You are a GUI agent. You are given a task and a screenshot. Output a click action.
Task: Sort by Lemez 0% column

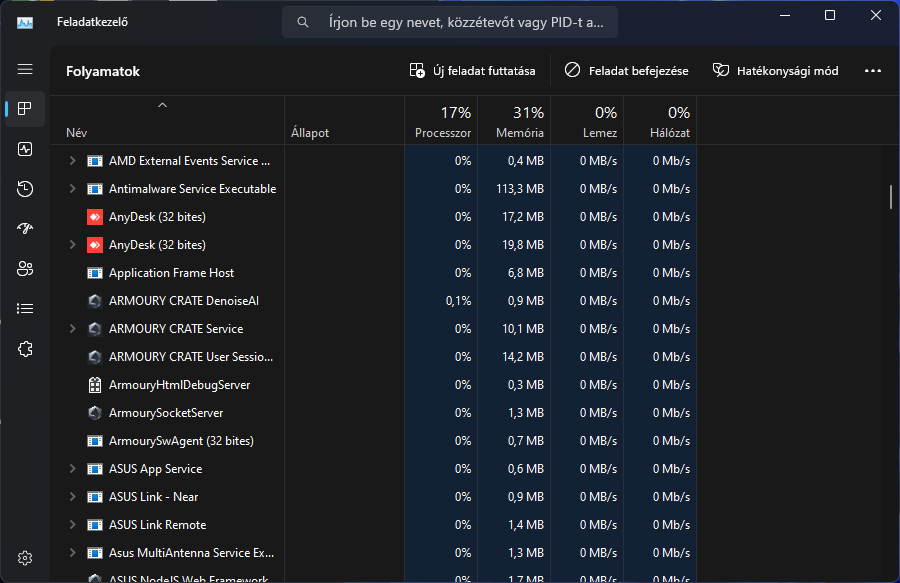click(587, 121)
